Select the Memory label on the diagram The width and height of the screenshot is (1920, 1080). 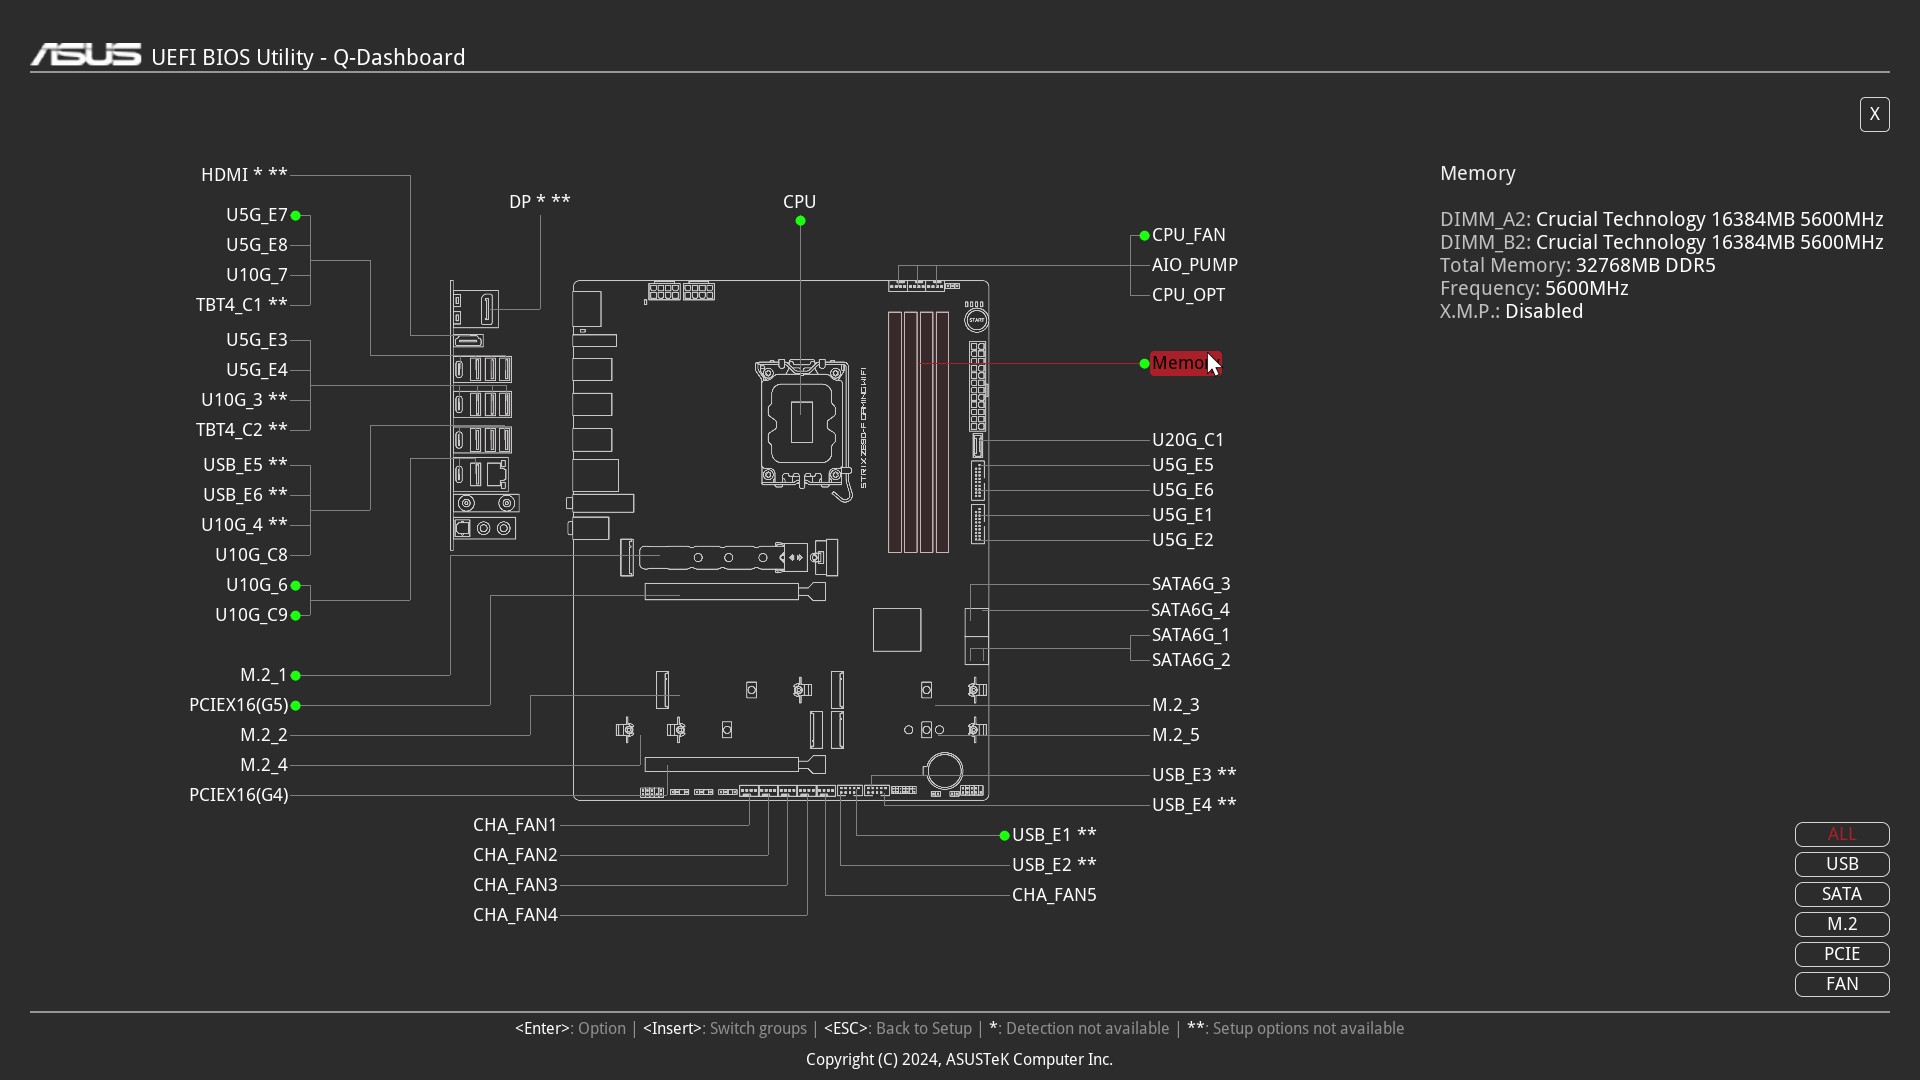point(1186,363)
